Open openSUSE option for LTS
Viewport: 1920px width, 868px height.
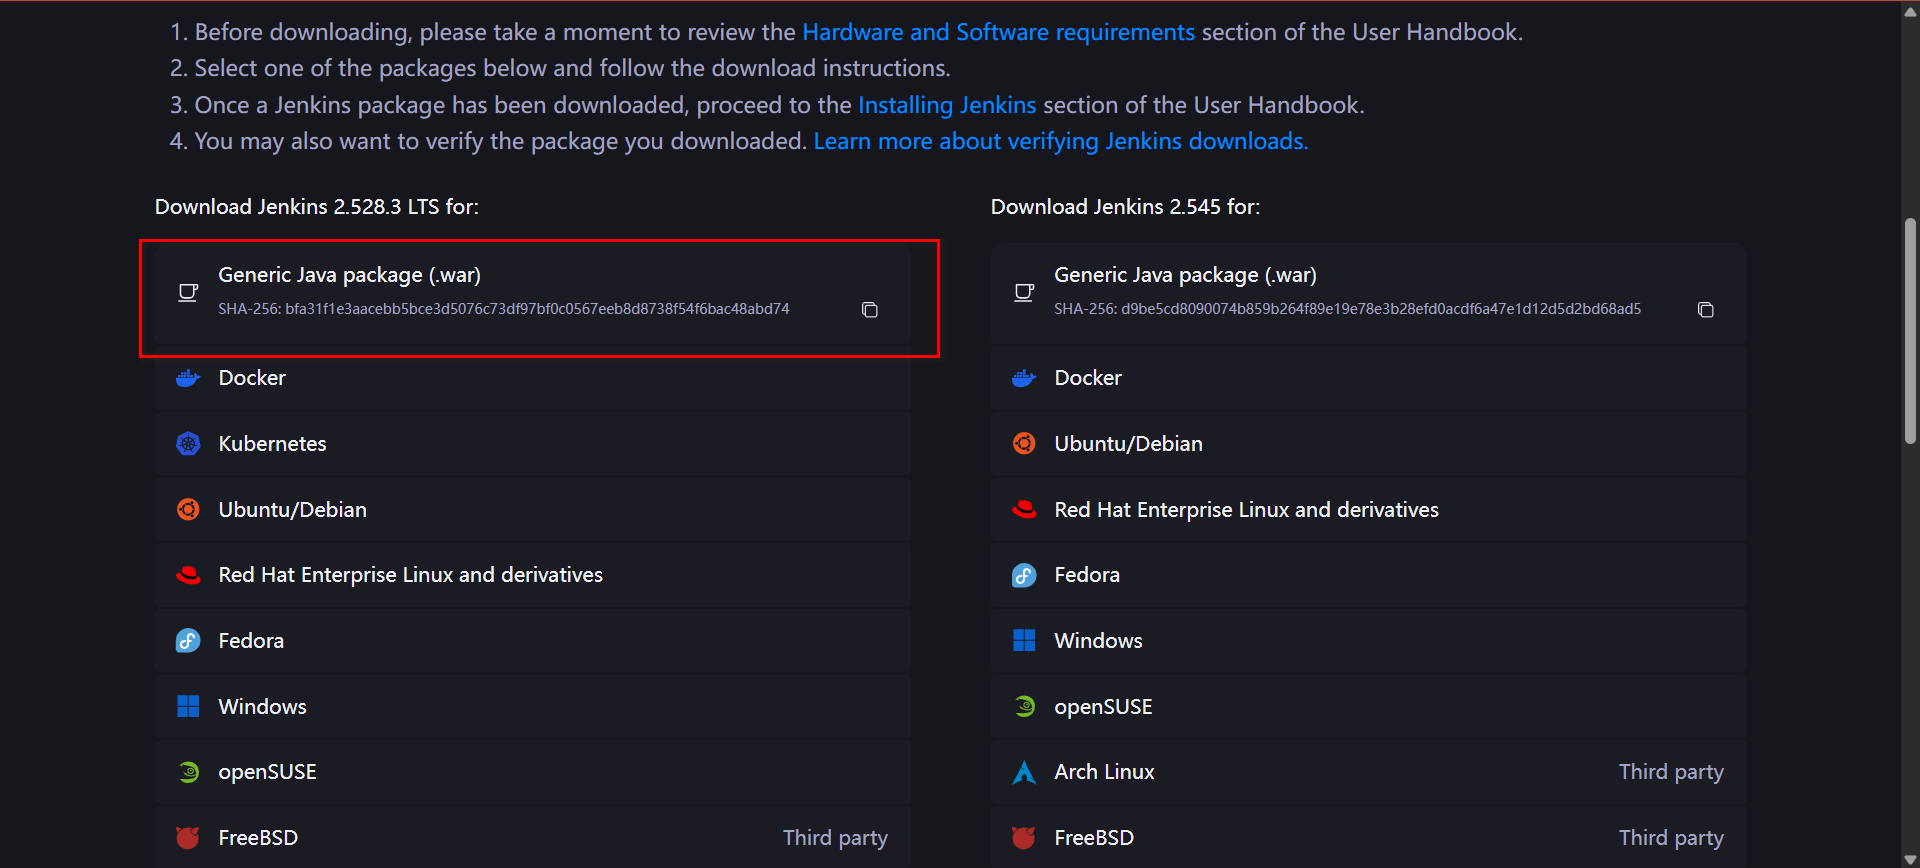(533, 772)
